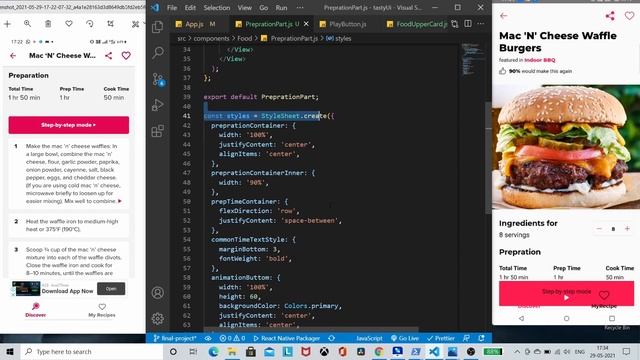Decrease servings with the minus button

[599, 229]
